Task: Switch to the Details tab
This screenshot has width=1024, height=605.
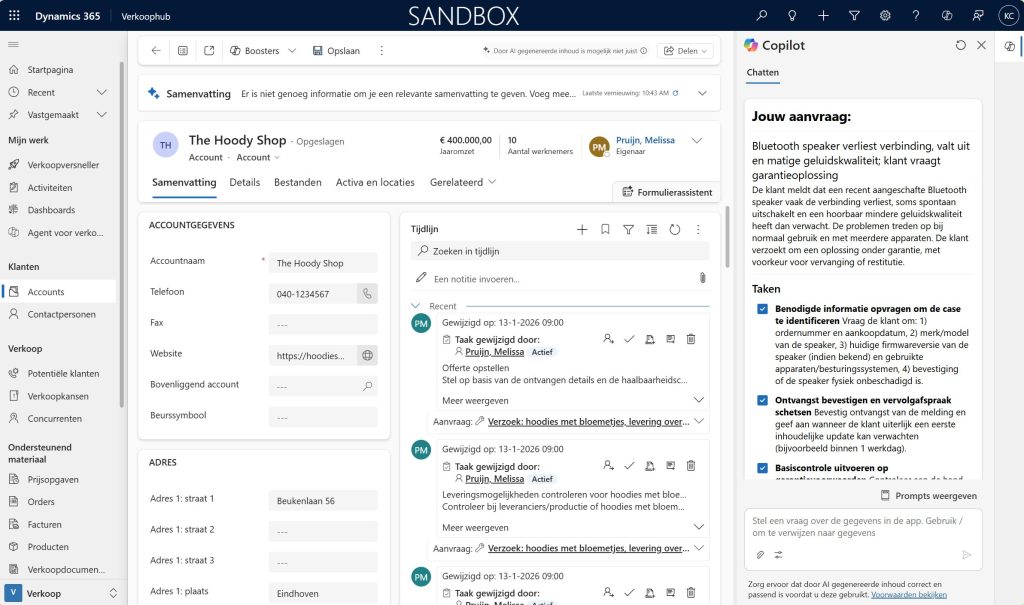Action: (244, 183)
